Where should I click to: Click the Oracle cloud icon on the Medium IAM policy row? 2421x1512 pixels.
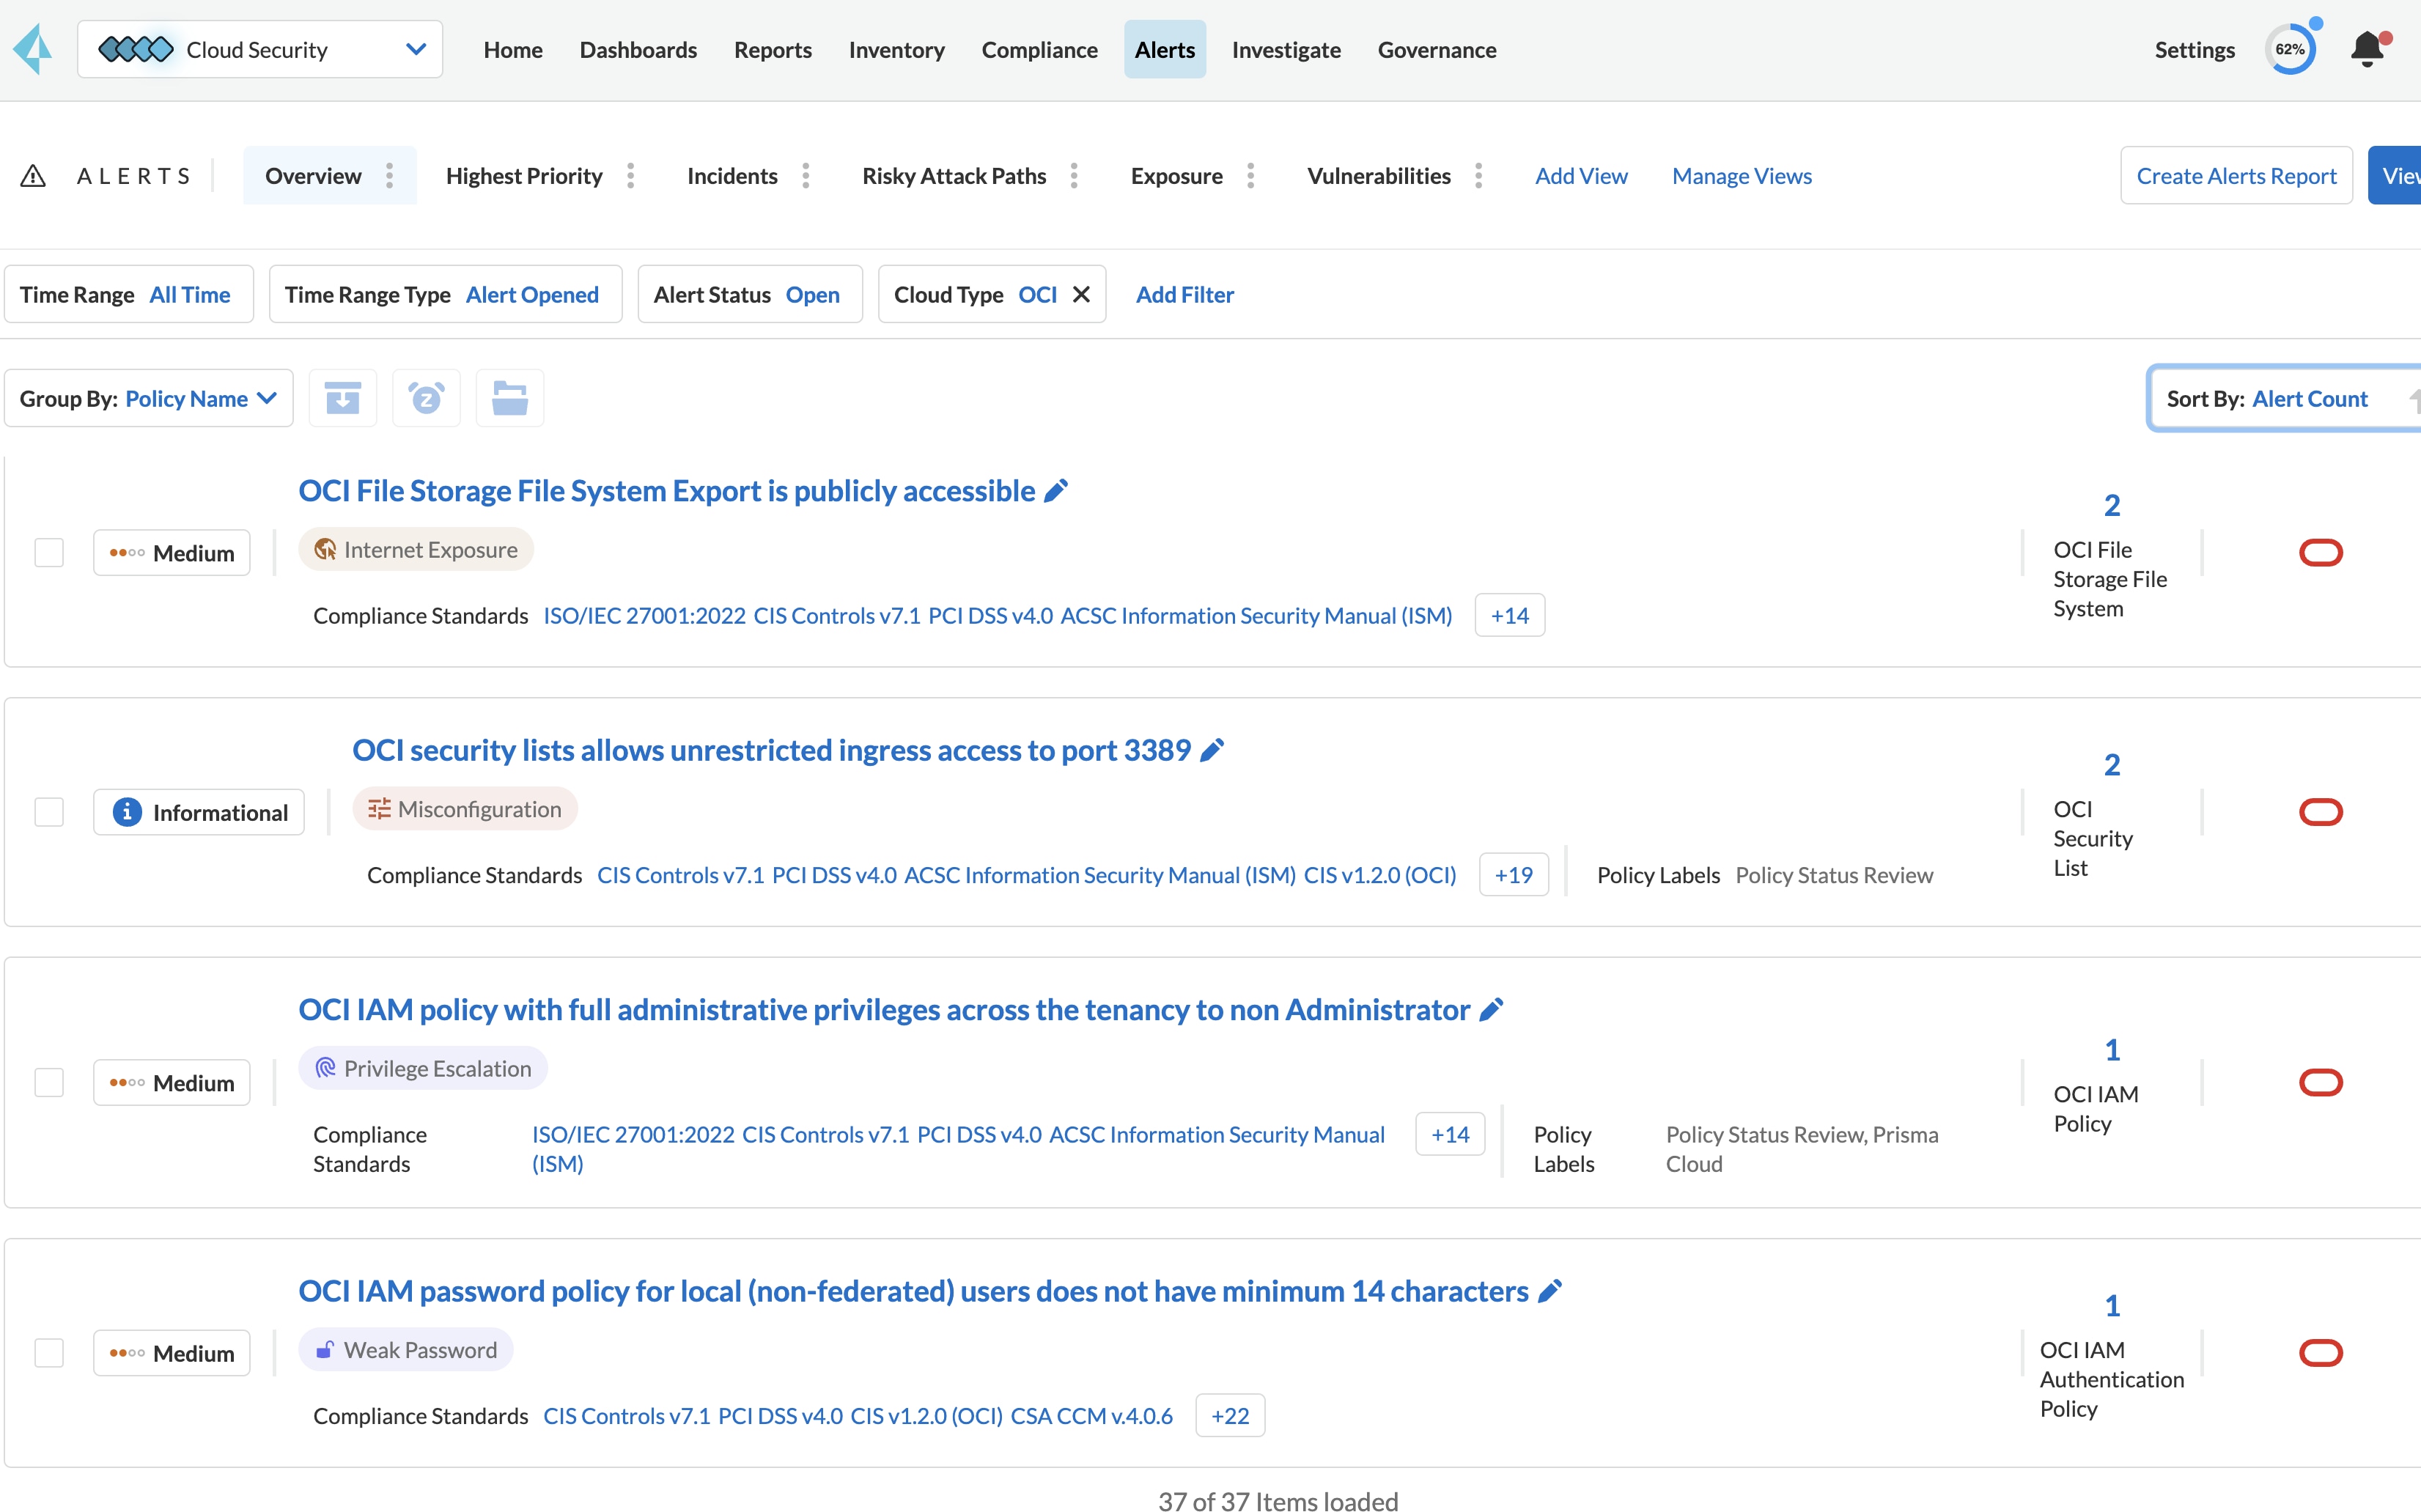2320,1082
